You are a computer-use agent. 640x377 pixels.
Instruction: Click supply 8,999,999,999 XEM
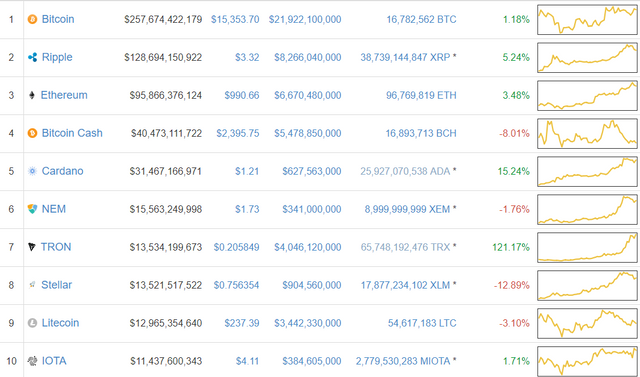coord(407,209)
